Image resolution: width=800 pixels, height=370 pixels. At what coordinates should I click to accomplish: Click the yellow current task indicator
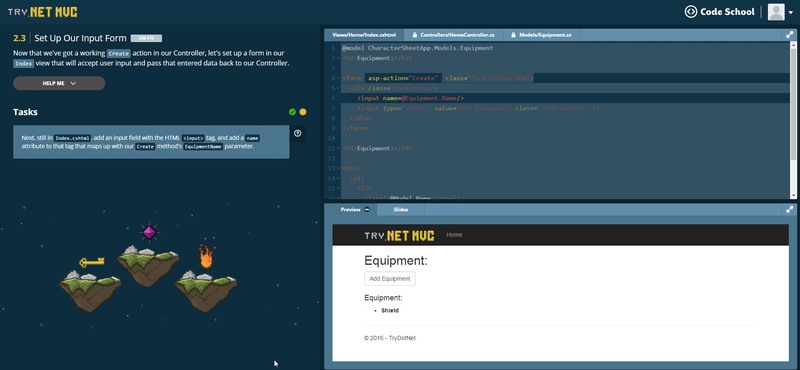click(303, 112)
